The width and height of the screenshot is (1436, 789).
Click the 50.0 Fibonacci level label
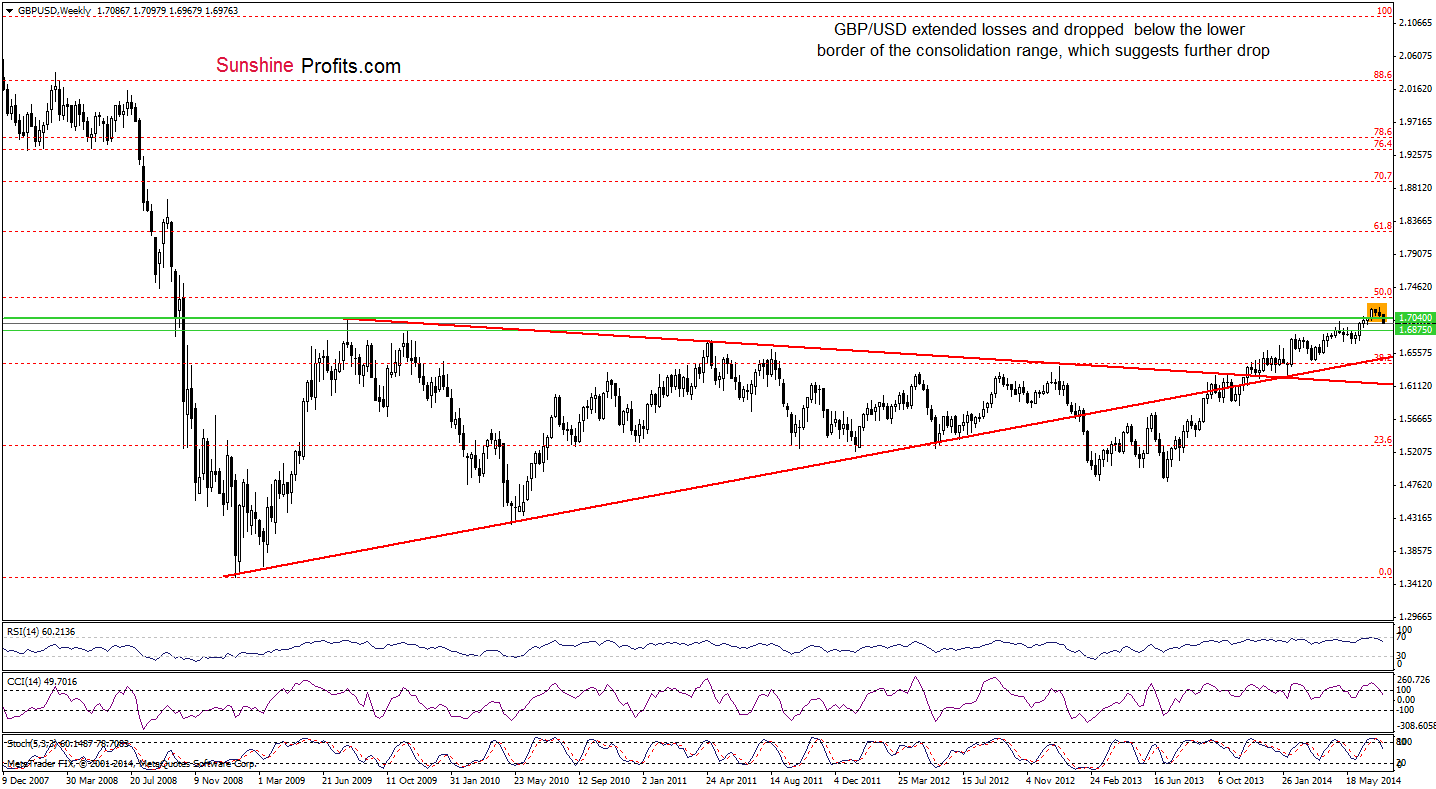[1382, 292]
